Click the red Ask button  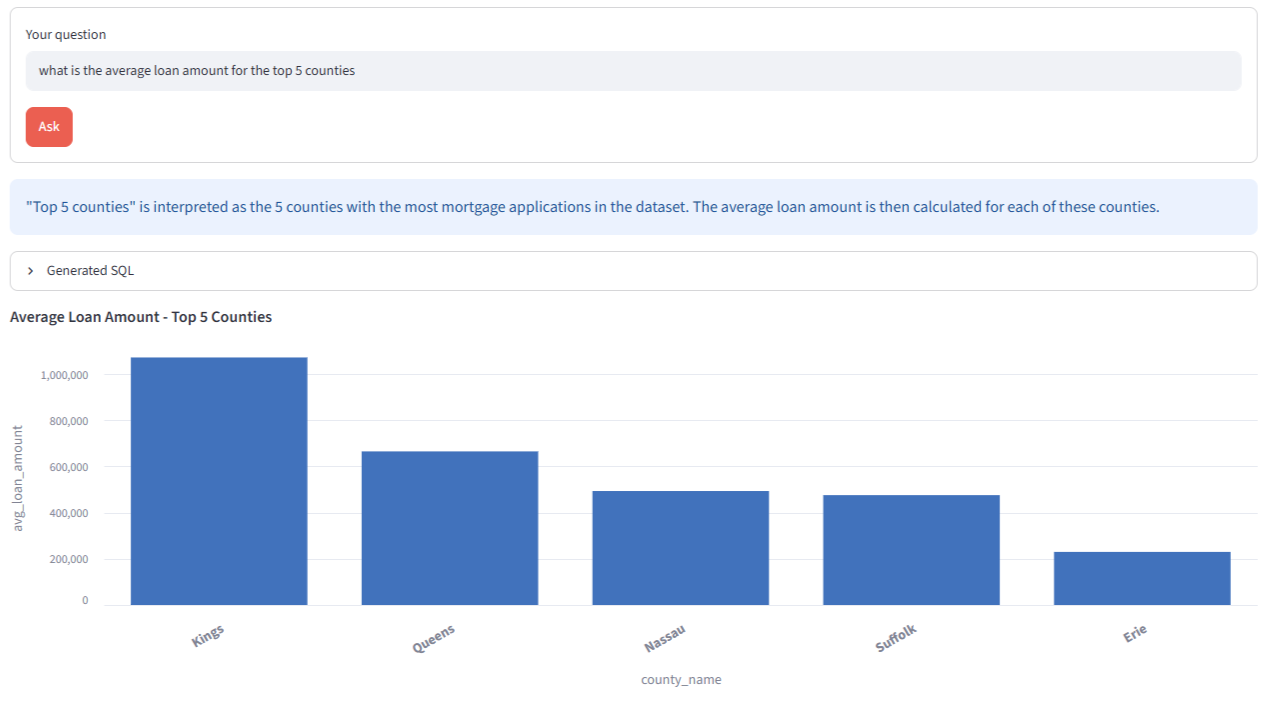[49, 127]
